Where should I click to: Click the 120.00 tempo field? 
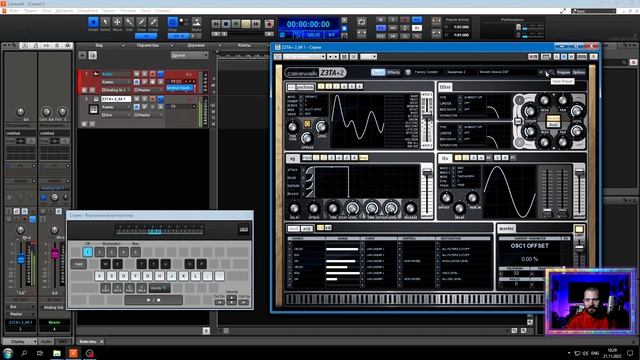point(313,35)
